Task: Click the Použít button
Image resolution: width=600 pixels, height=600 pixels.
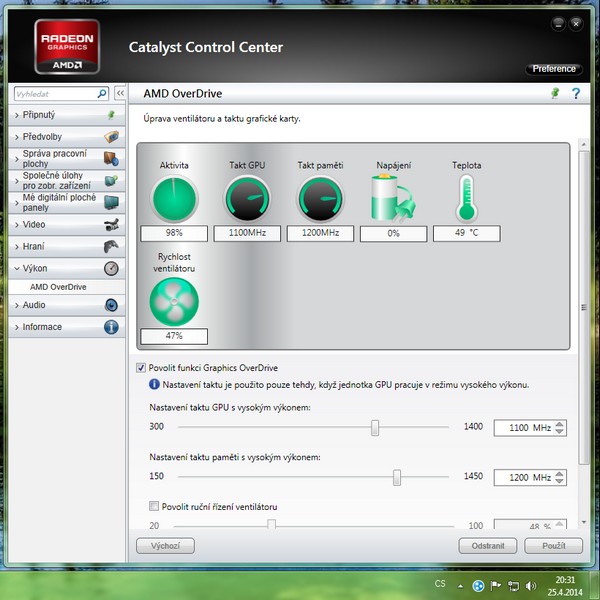Action: 554,546
